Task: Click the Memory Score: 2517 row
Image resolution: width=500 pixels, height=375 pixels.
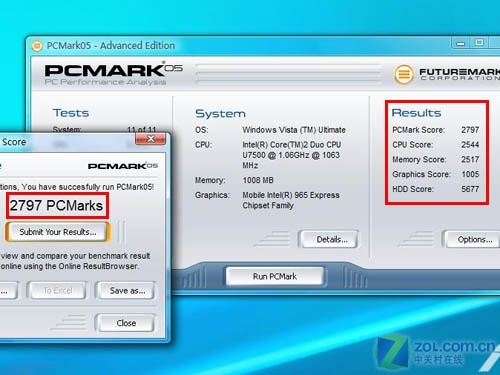Action: click(x=435, y=159)
